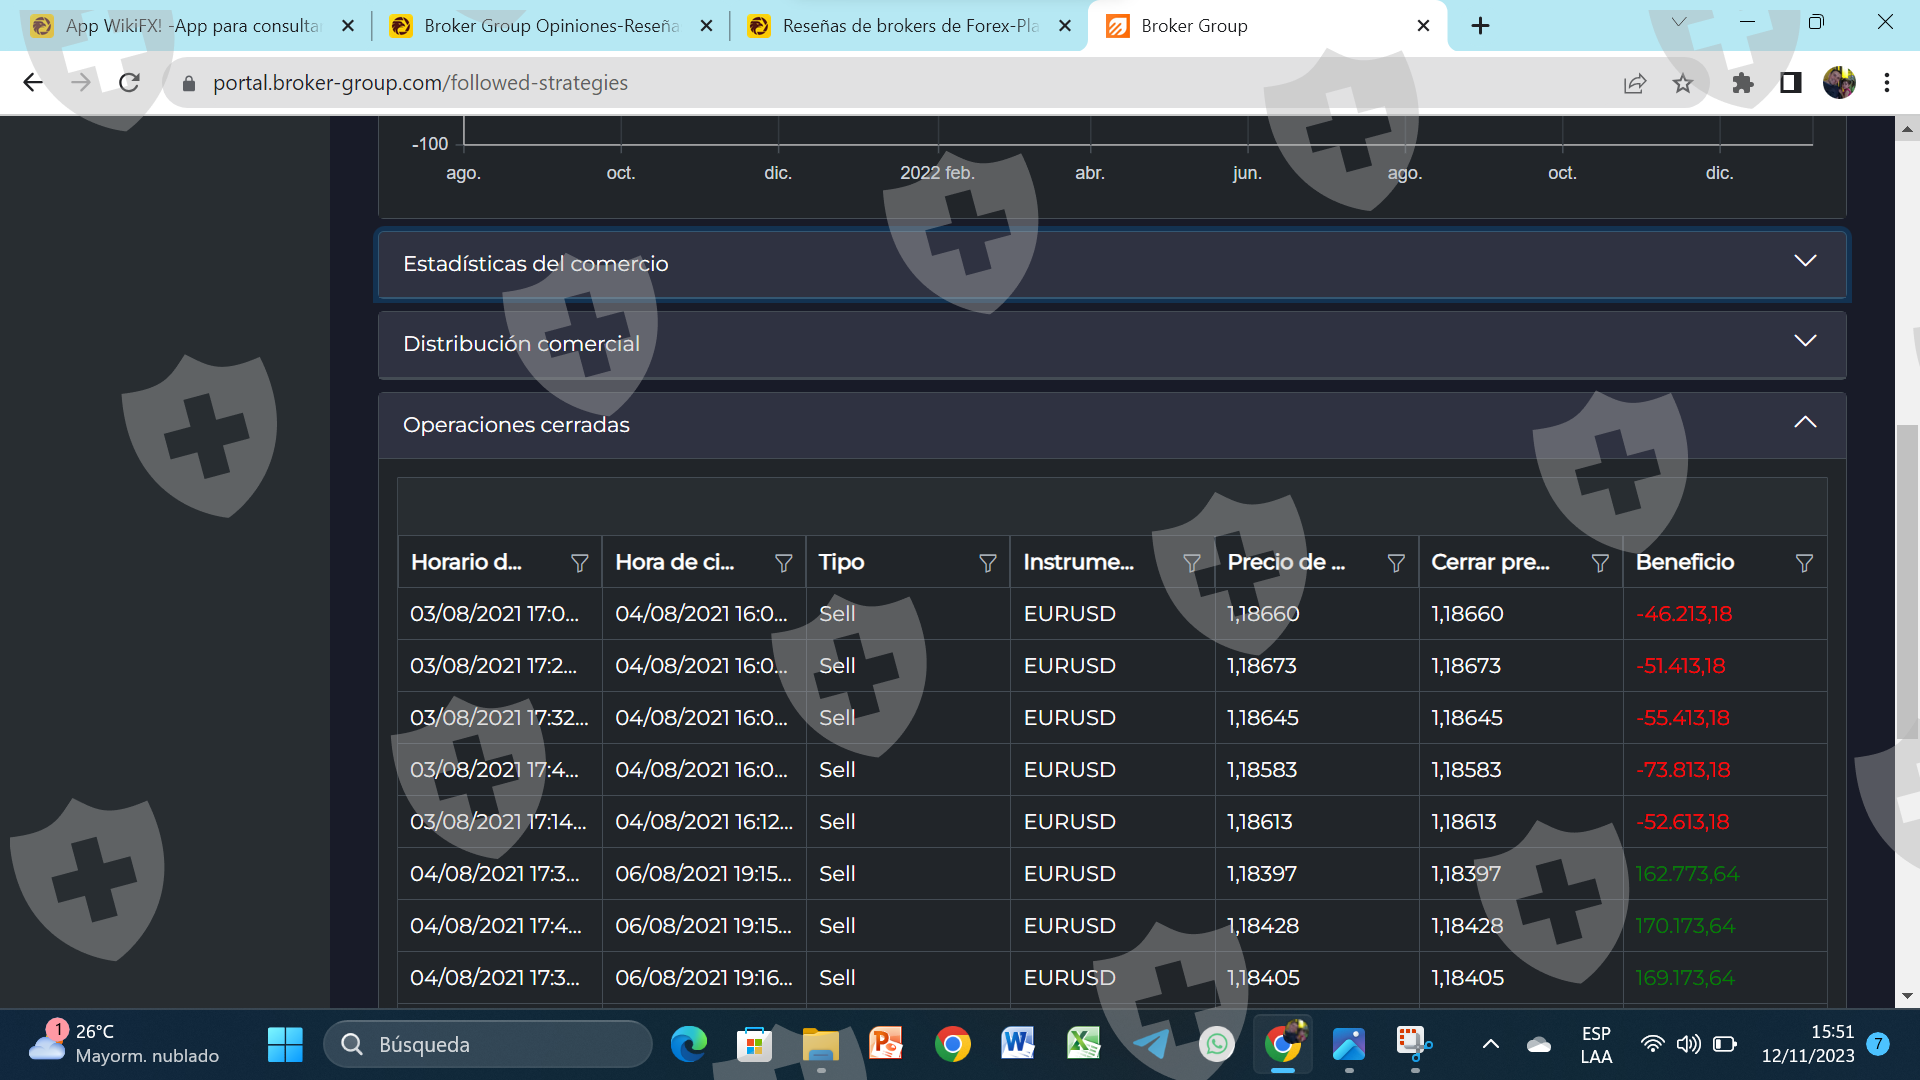Click filter icon on Cerrar precio column

1599,563
